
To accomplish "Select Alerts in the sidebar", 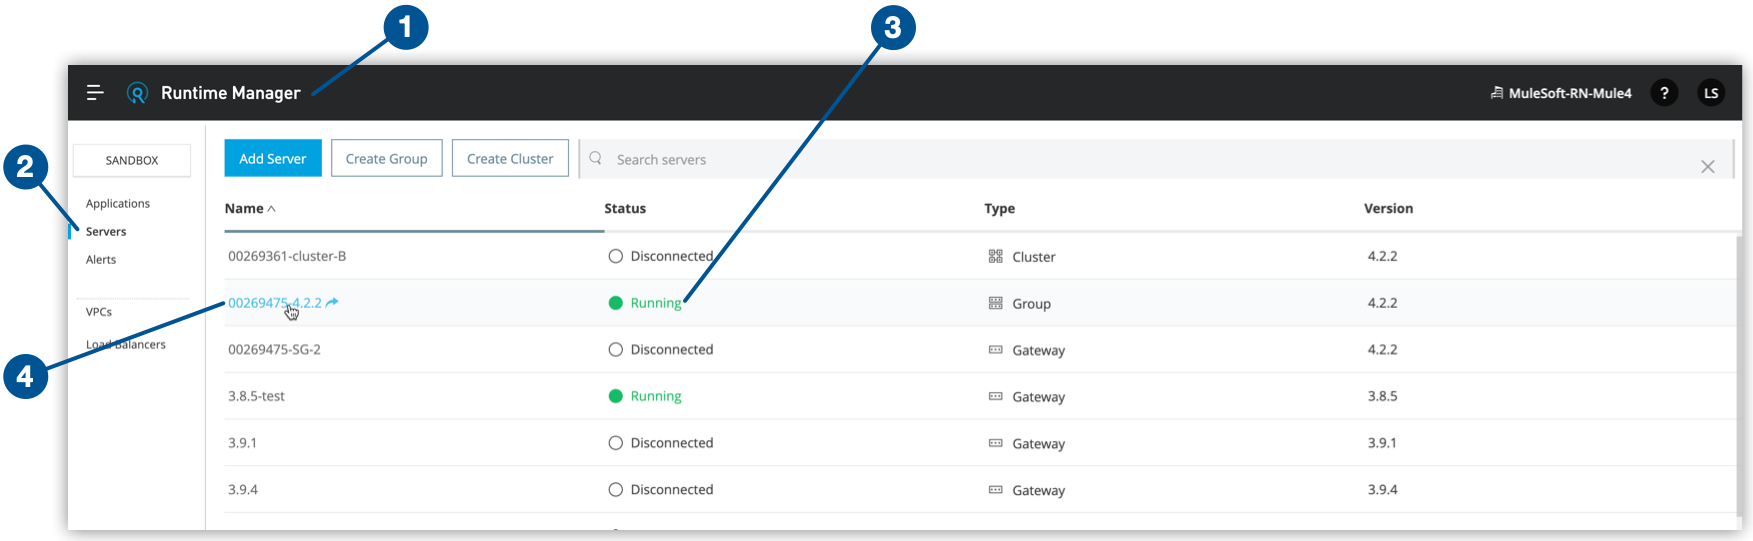I will (x=101, y=260).
